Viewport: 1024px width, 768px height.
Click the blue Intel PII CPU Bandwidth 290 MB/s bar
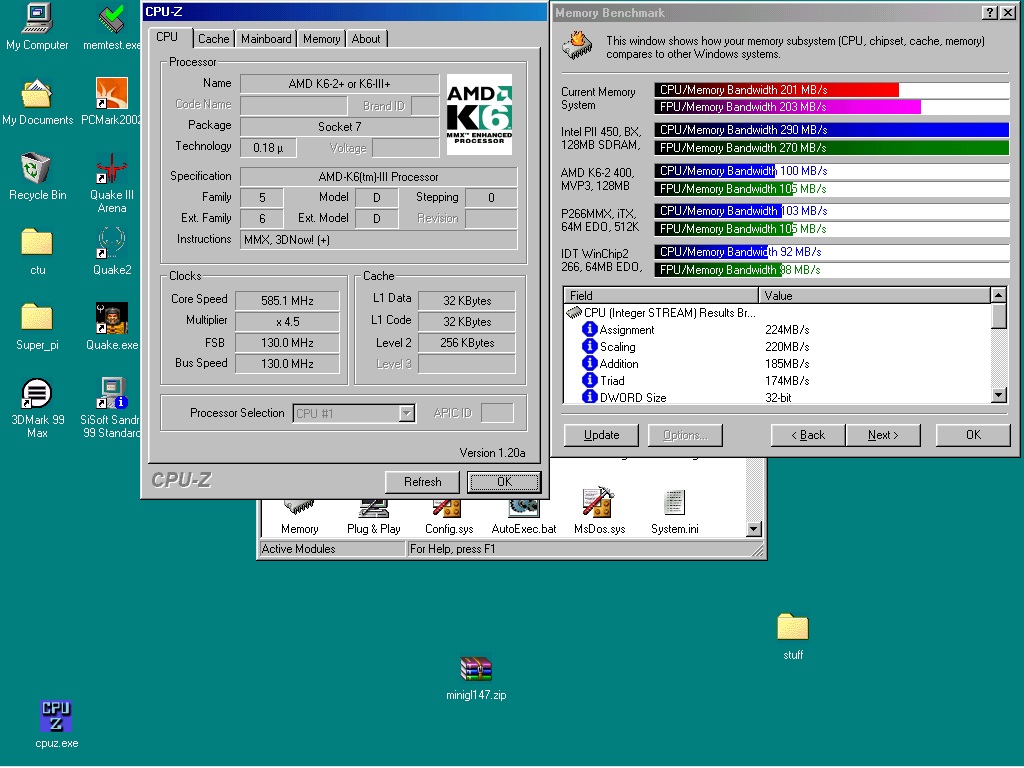click(832, 130)
